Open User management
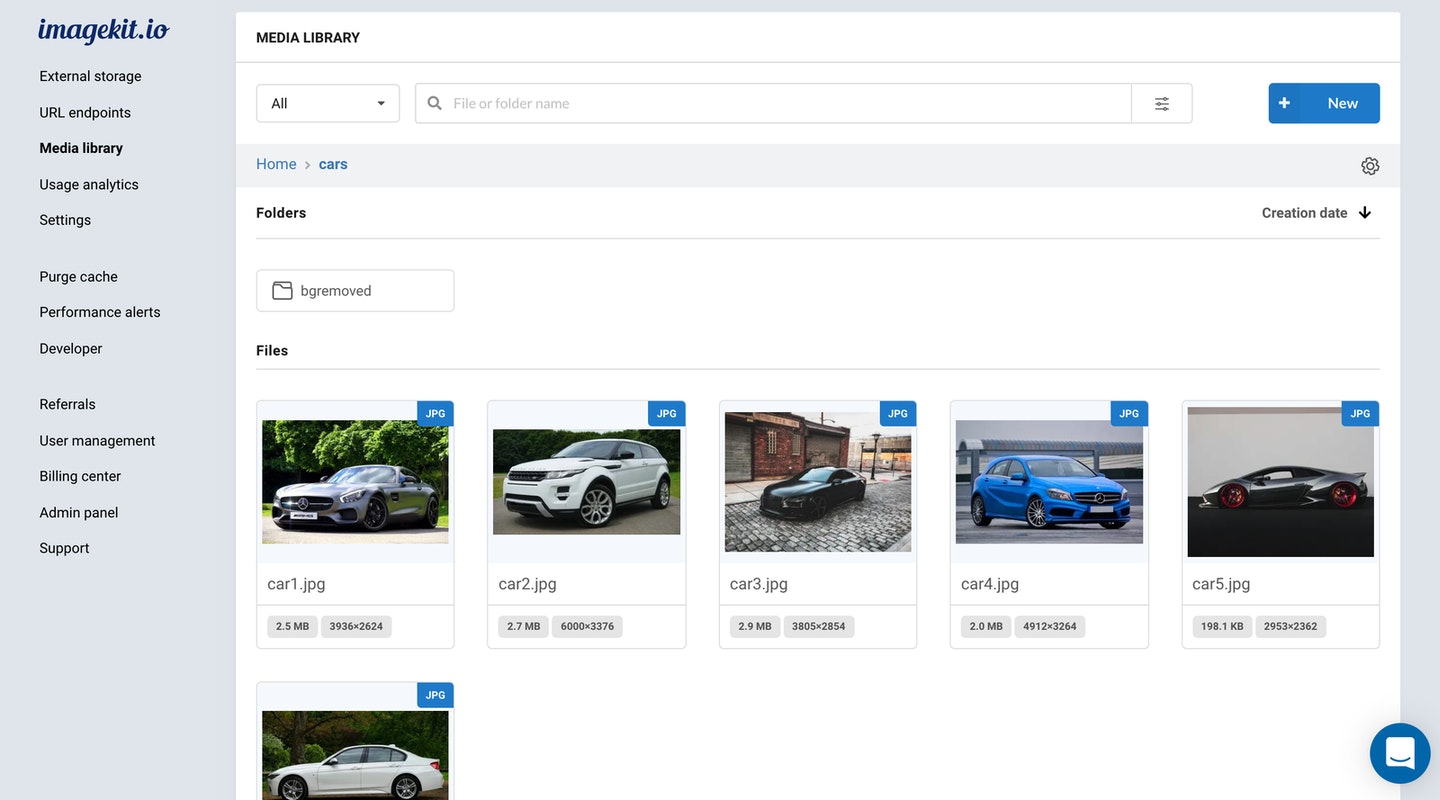The width and height of the screenshot is (1440, 800). (x=97, y=440)
